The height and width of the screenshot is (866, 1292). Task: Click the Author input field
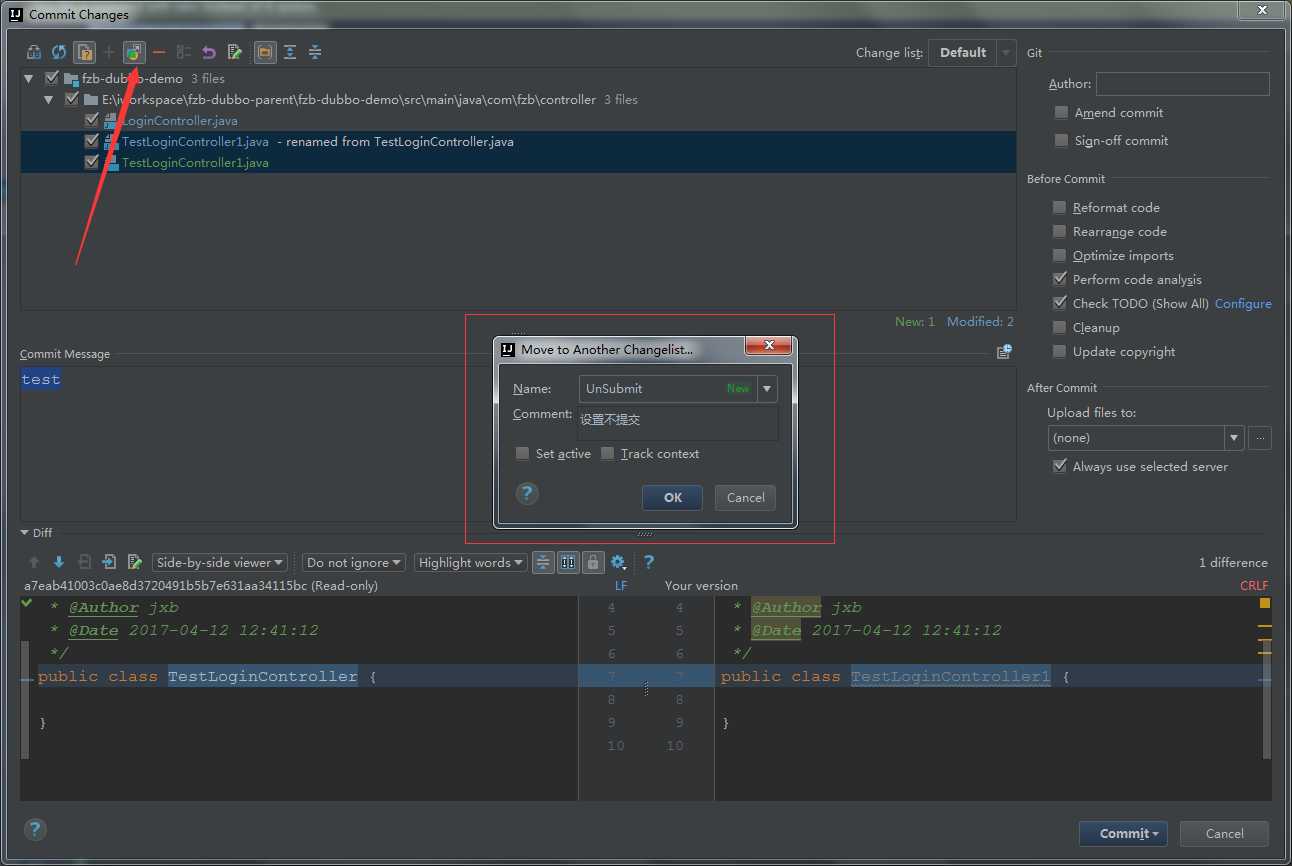[x=1183, y=84]
